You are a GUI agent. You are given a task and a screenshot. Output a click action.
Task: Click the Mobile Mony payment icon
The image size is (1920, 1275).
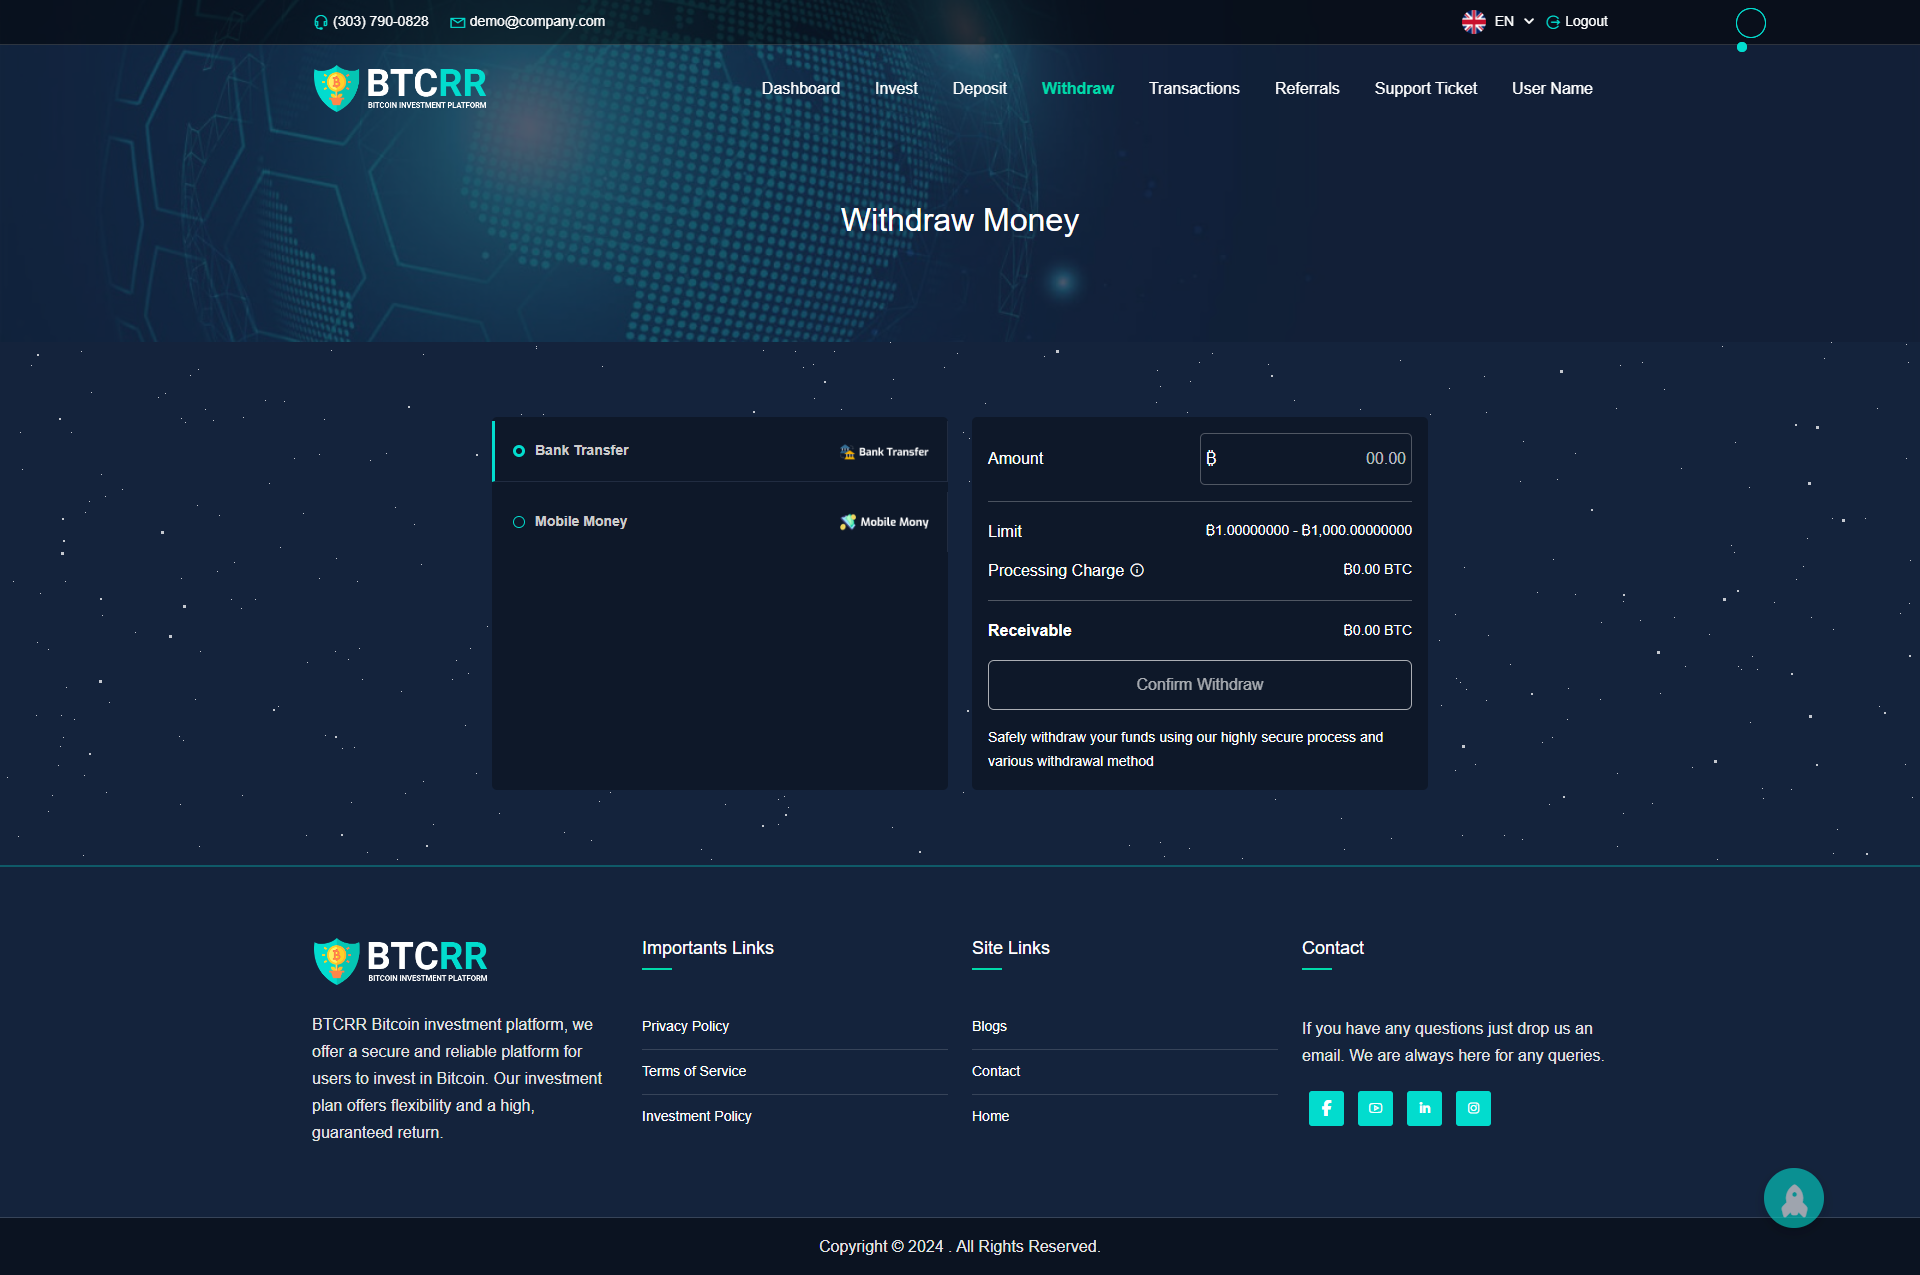point(847,521)
